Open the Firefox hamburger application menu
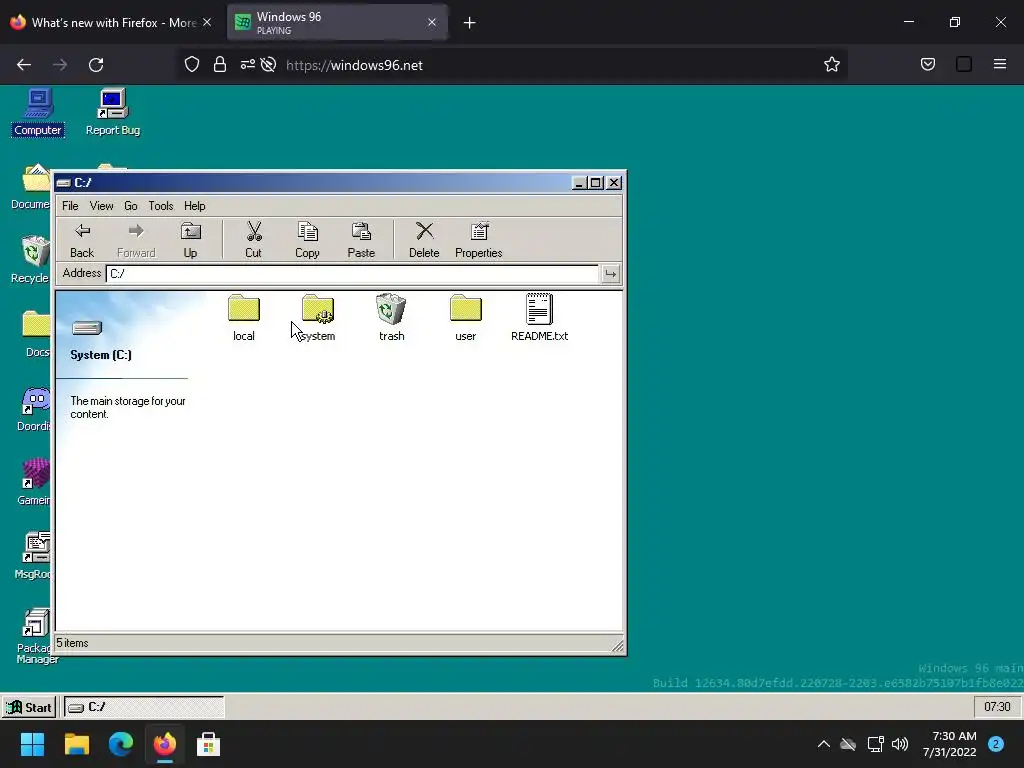The image size is (1024, 768). [1000, 64]
